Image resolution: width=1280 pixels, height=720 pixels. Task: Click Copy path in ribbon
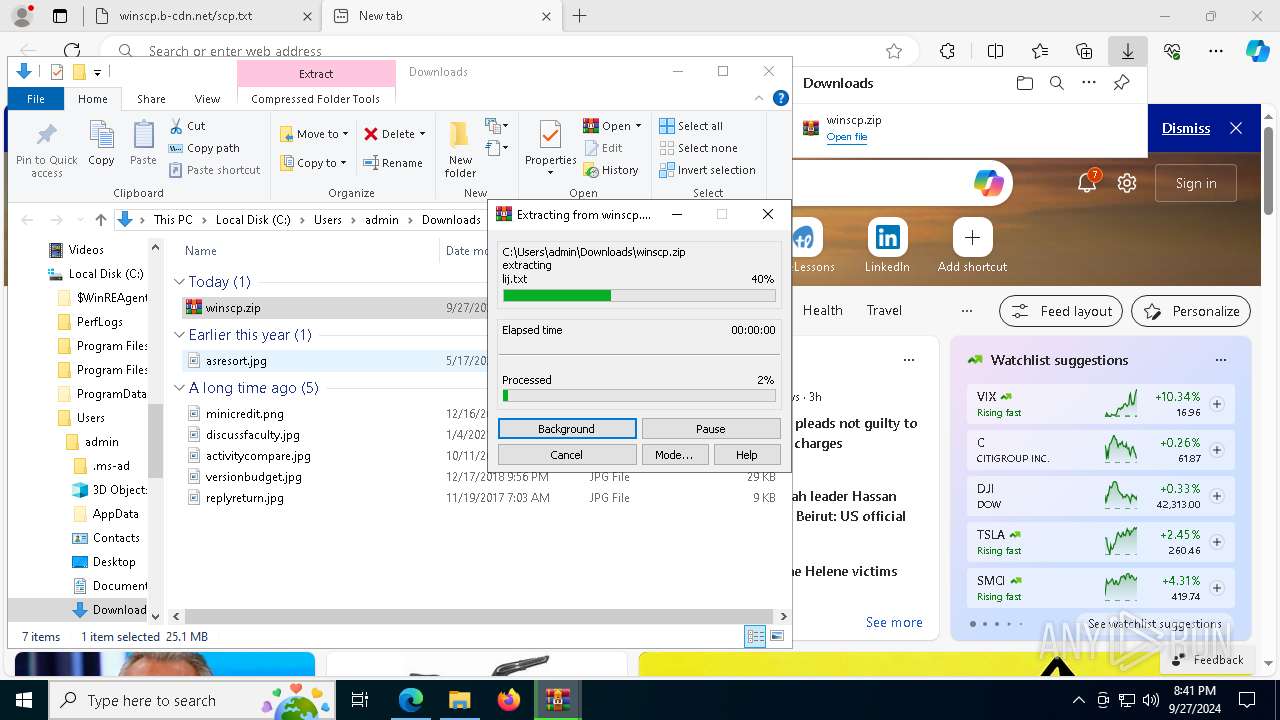coord(204,148)
